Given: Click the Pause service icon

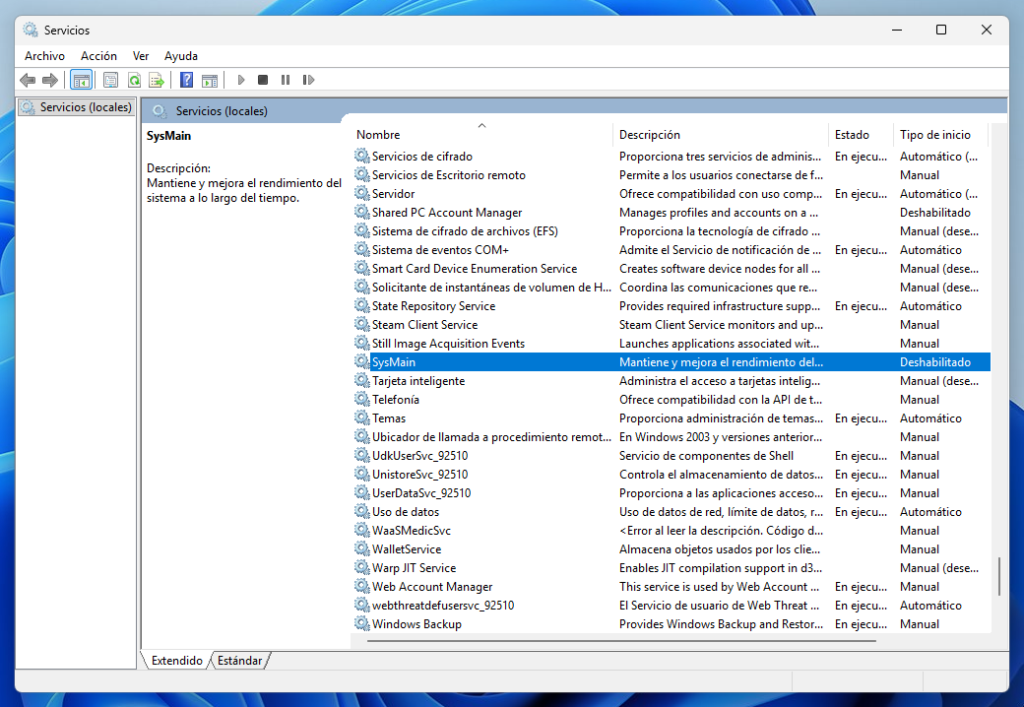Looking at the screenshot, I should point(285,80).
